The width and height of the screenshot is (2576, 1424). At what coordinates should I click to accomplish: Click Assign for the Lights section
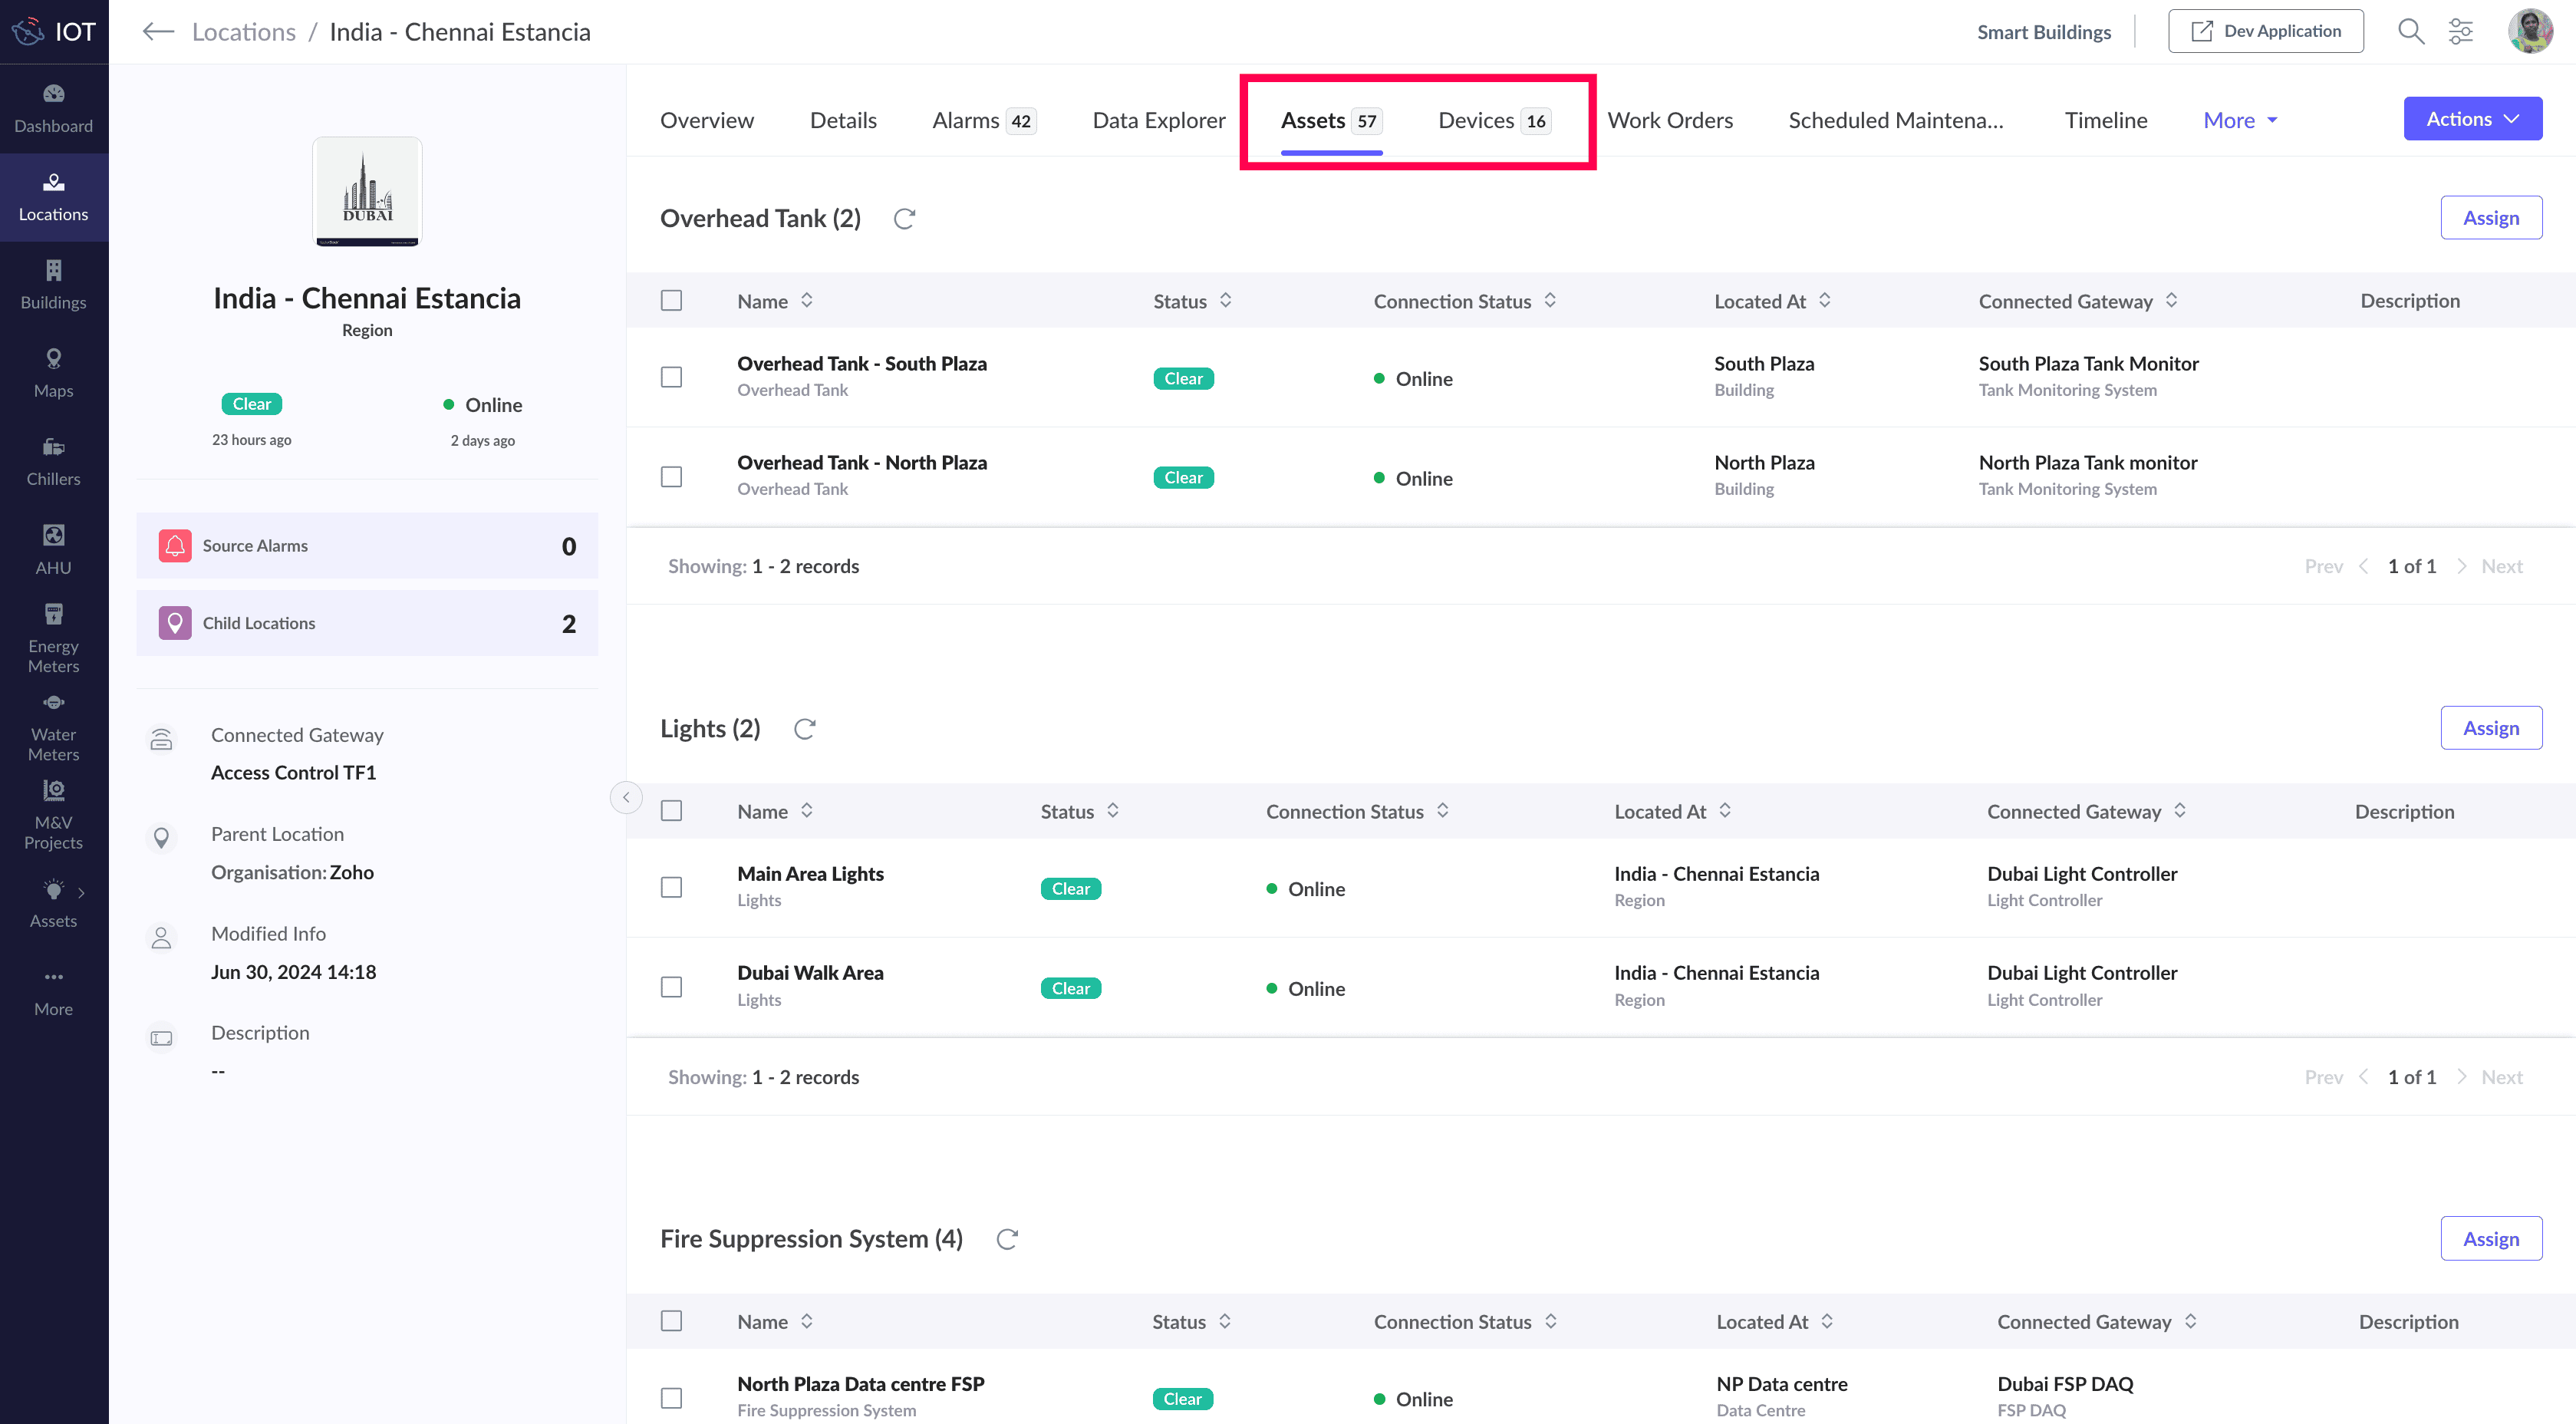point(2490,728)
